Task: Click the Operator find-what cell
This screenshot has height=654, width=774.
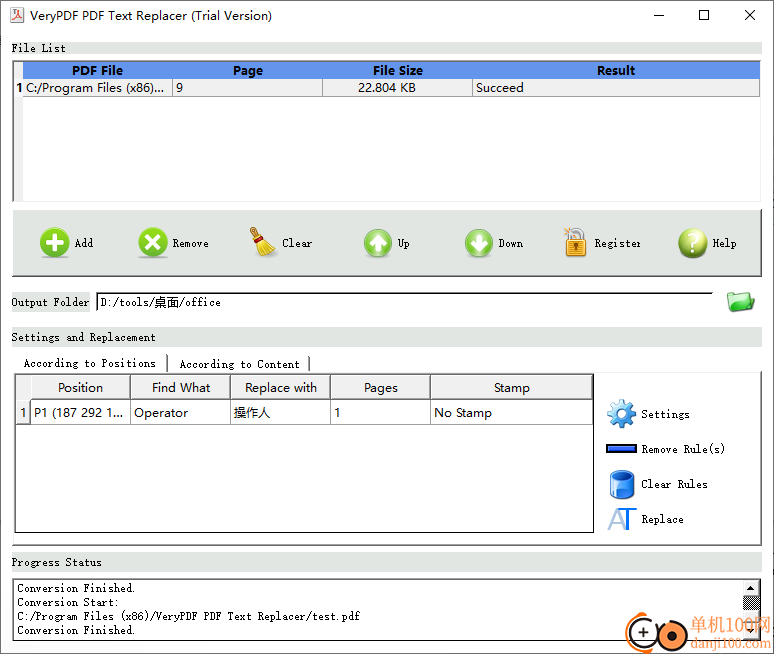Action: (x=180, y=413)
